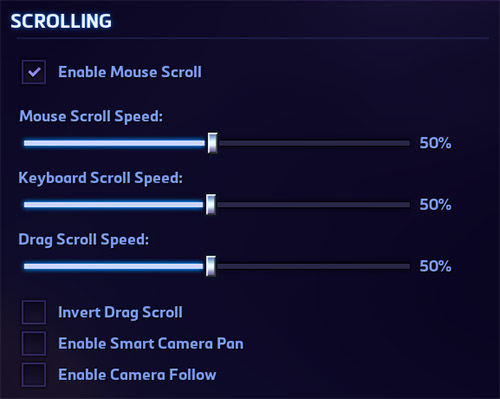Enable the Smart Camera Pan checkbox
The width and height of the screenshot is (500, 399).
[x=34, y=343]
